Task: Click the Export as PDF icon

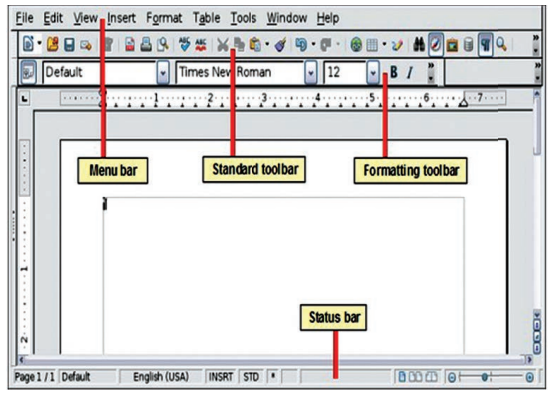Action: pos(130,45)
